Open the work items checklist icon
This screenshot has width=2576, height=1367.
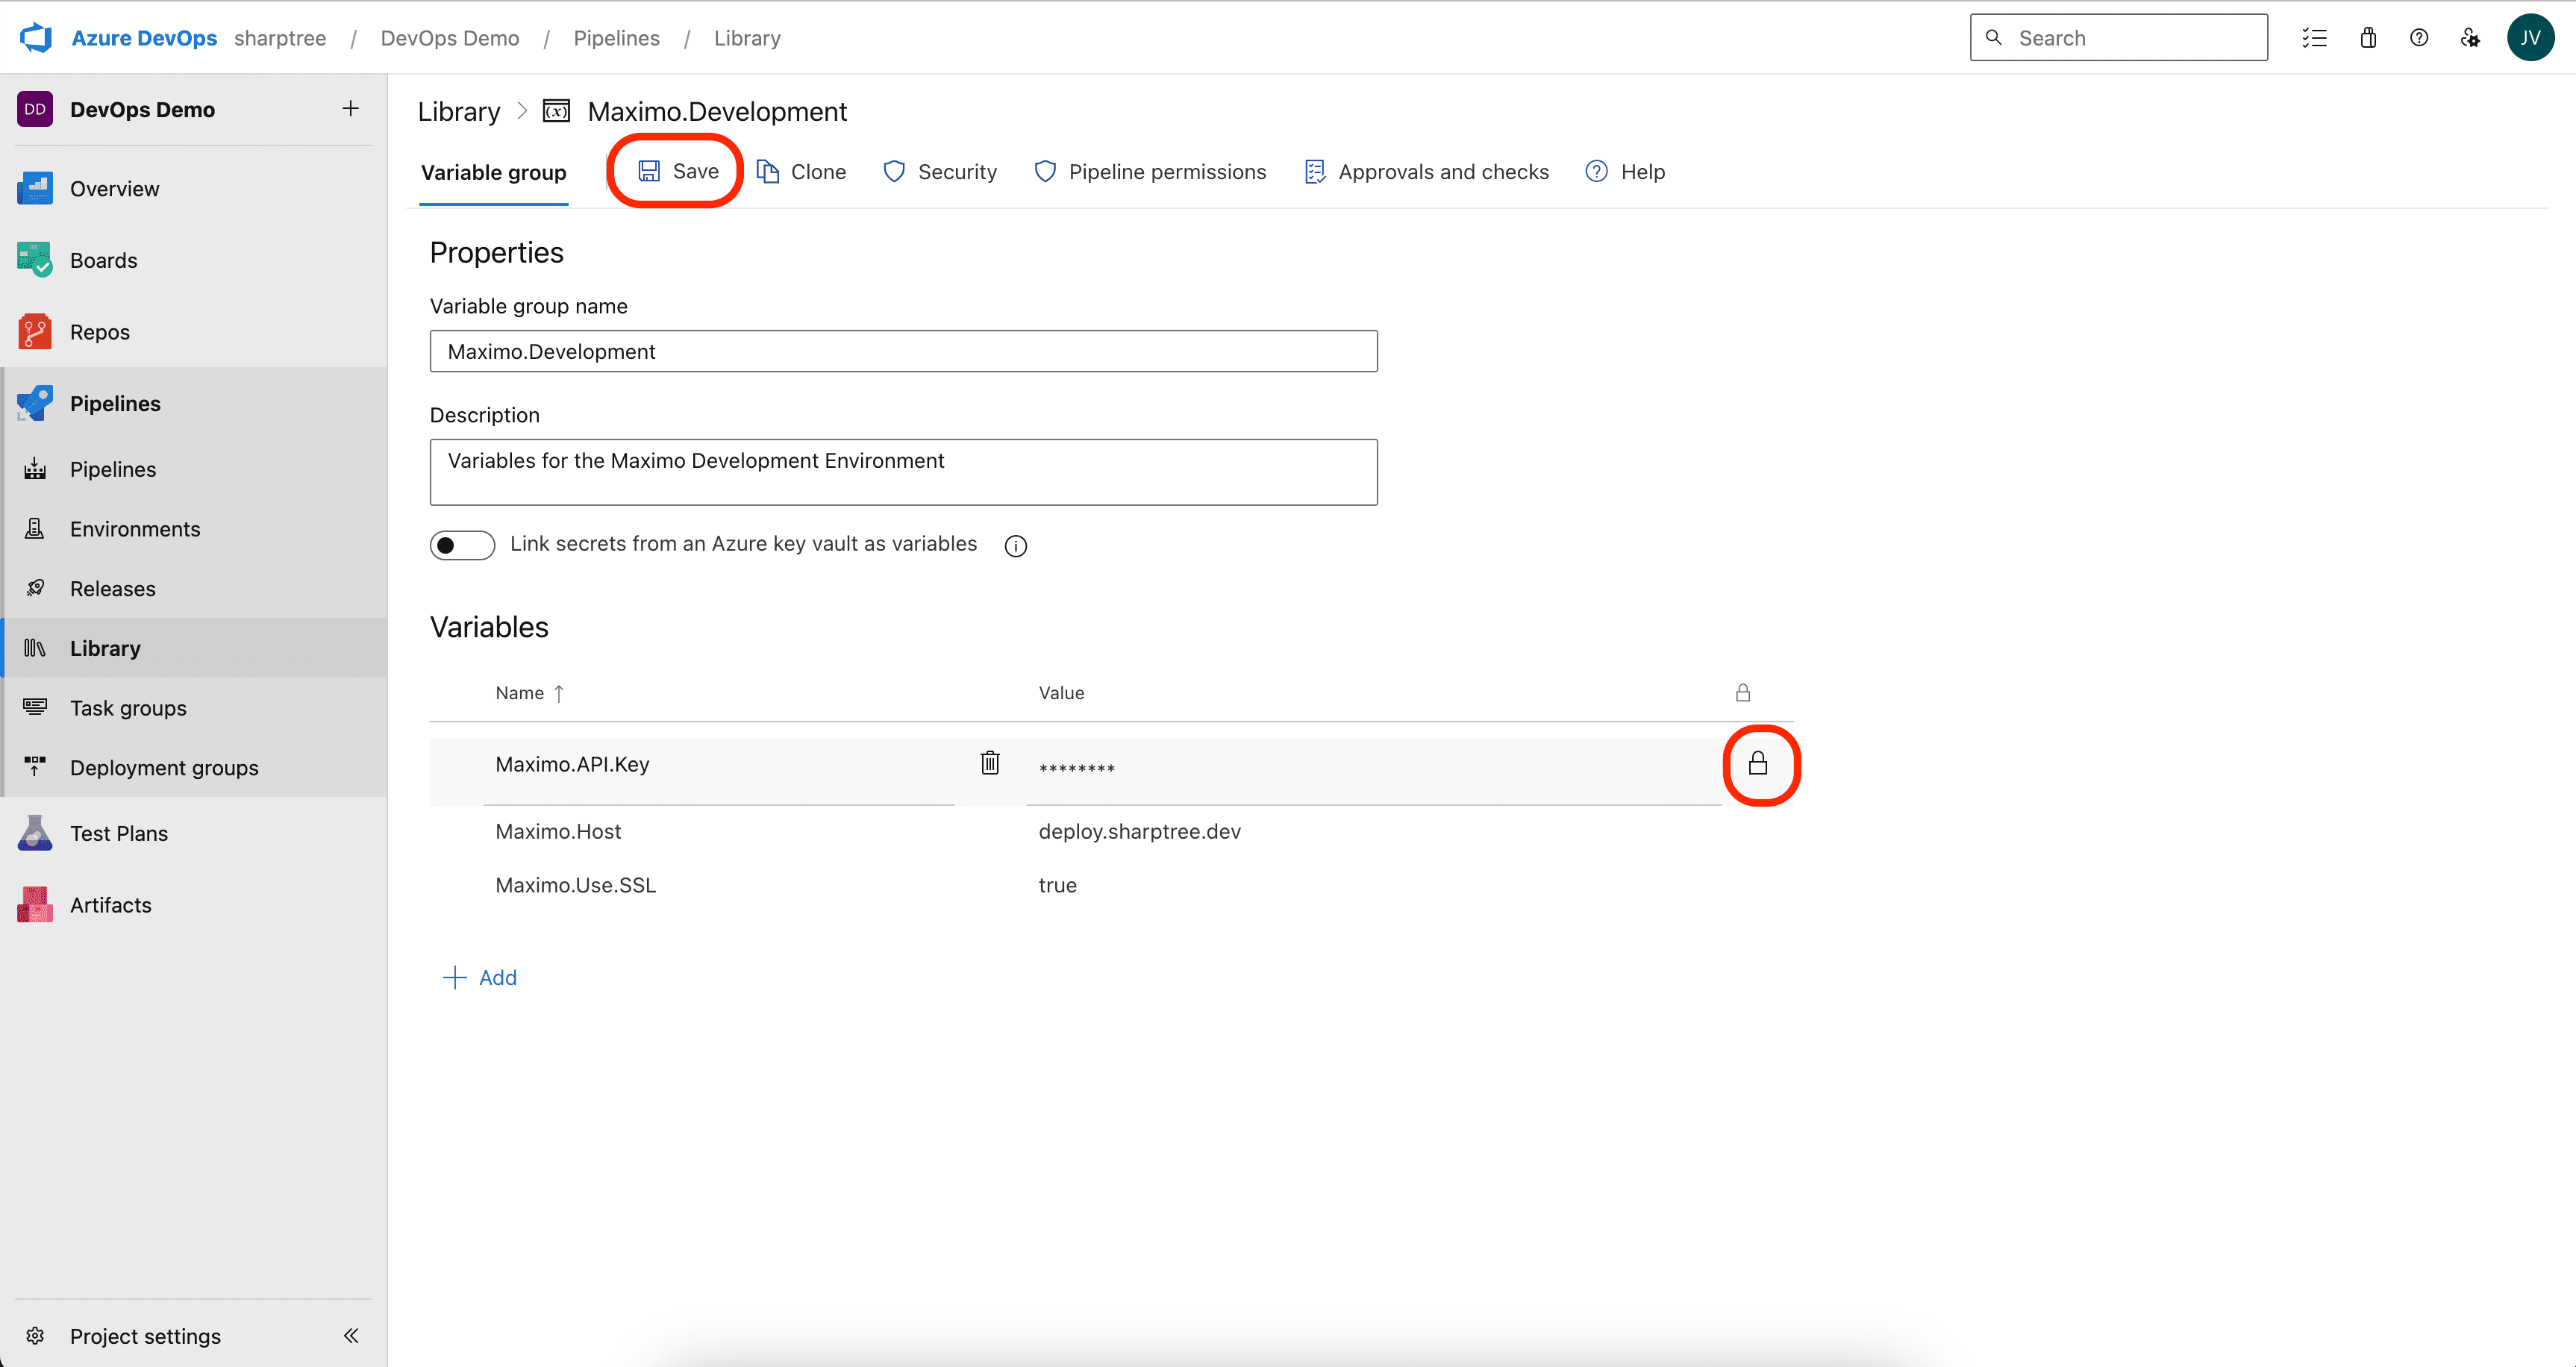2314,38
